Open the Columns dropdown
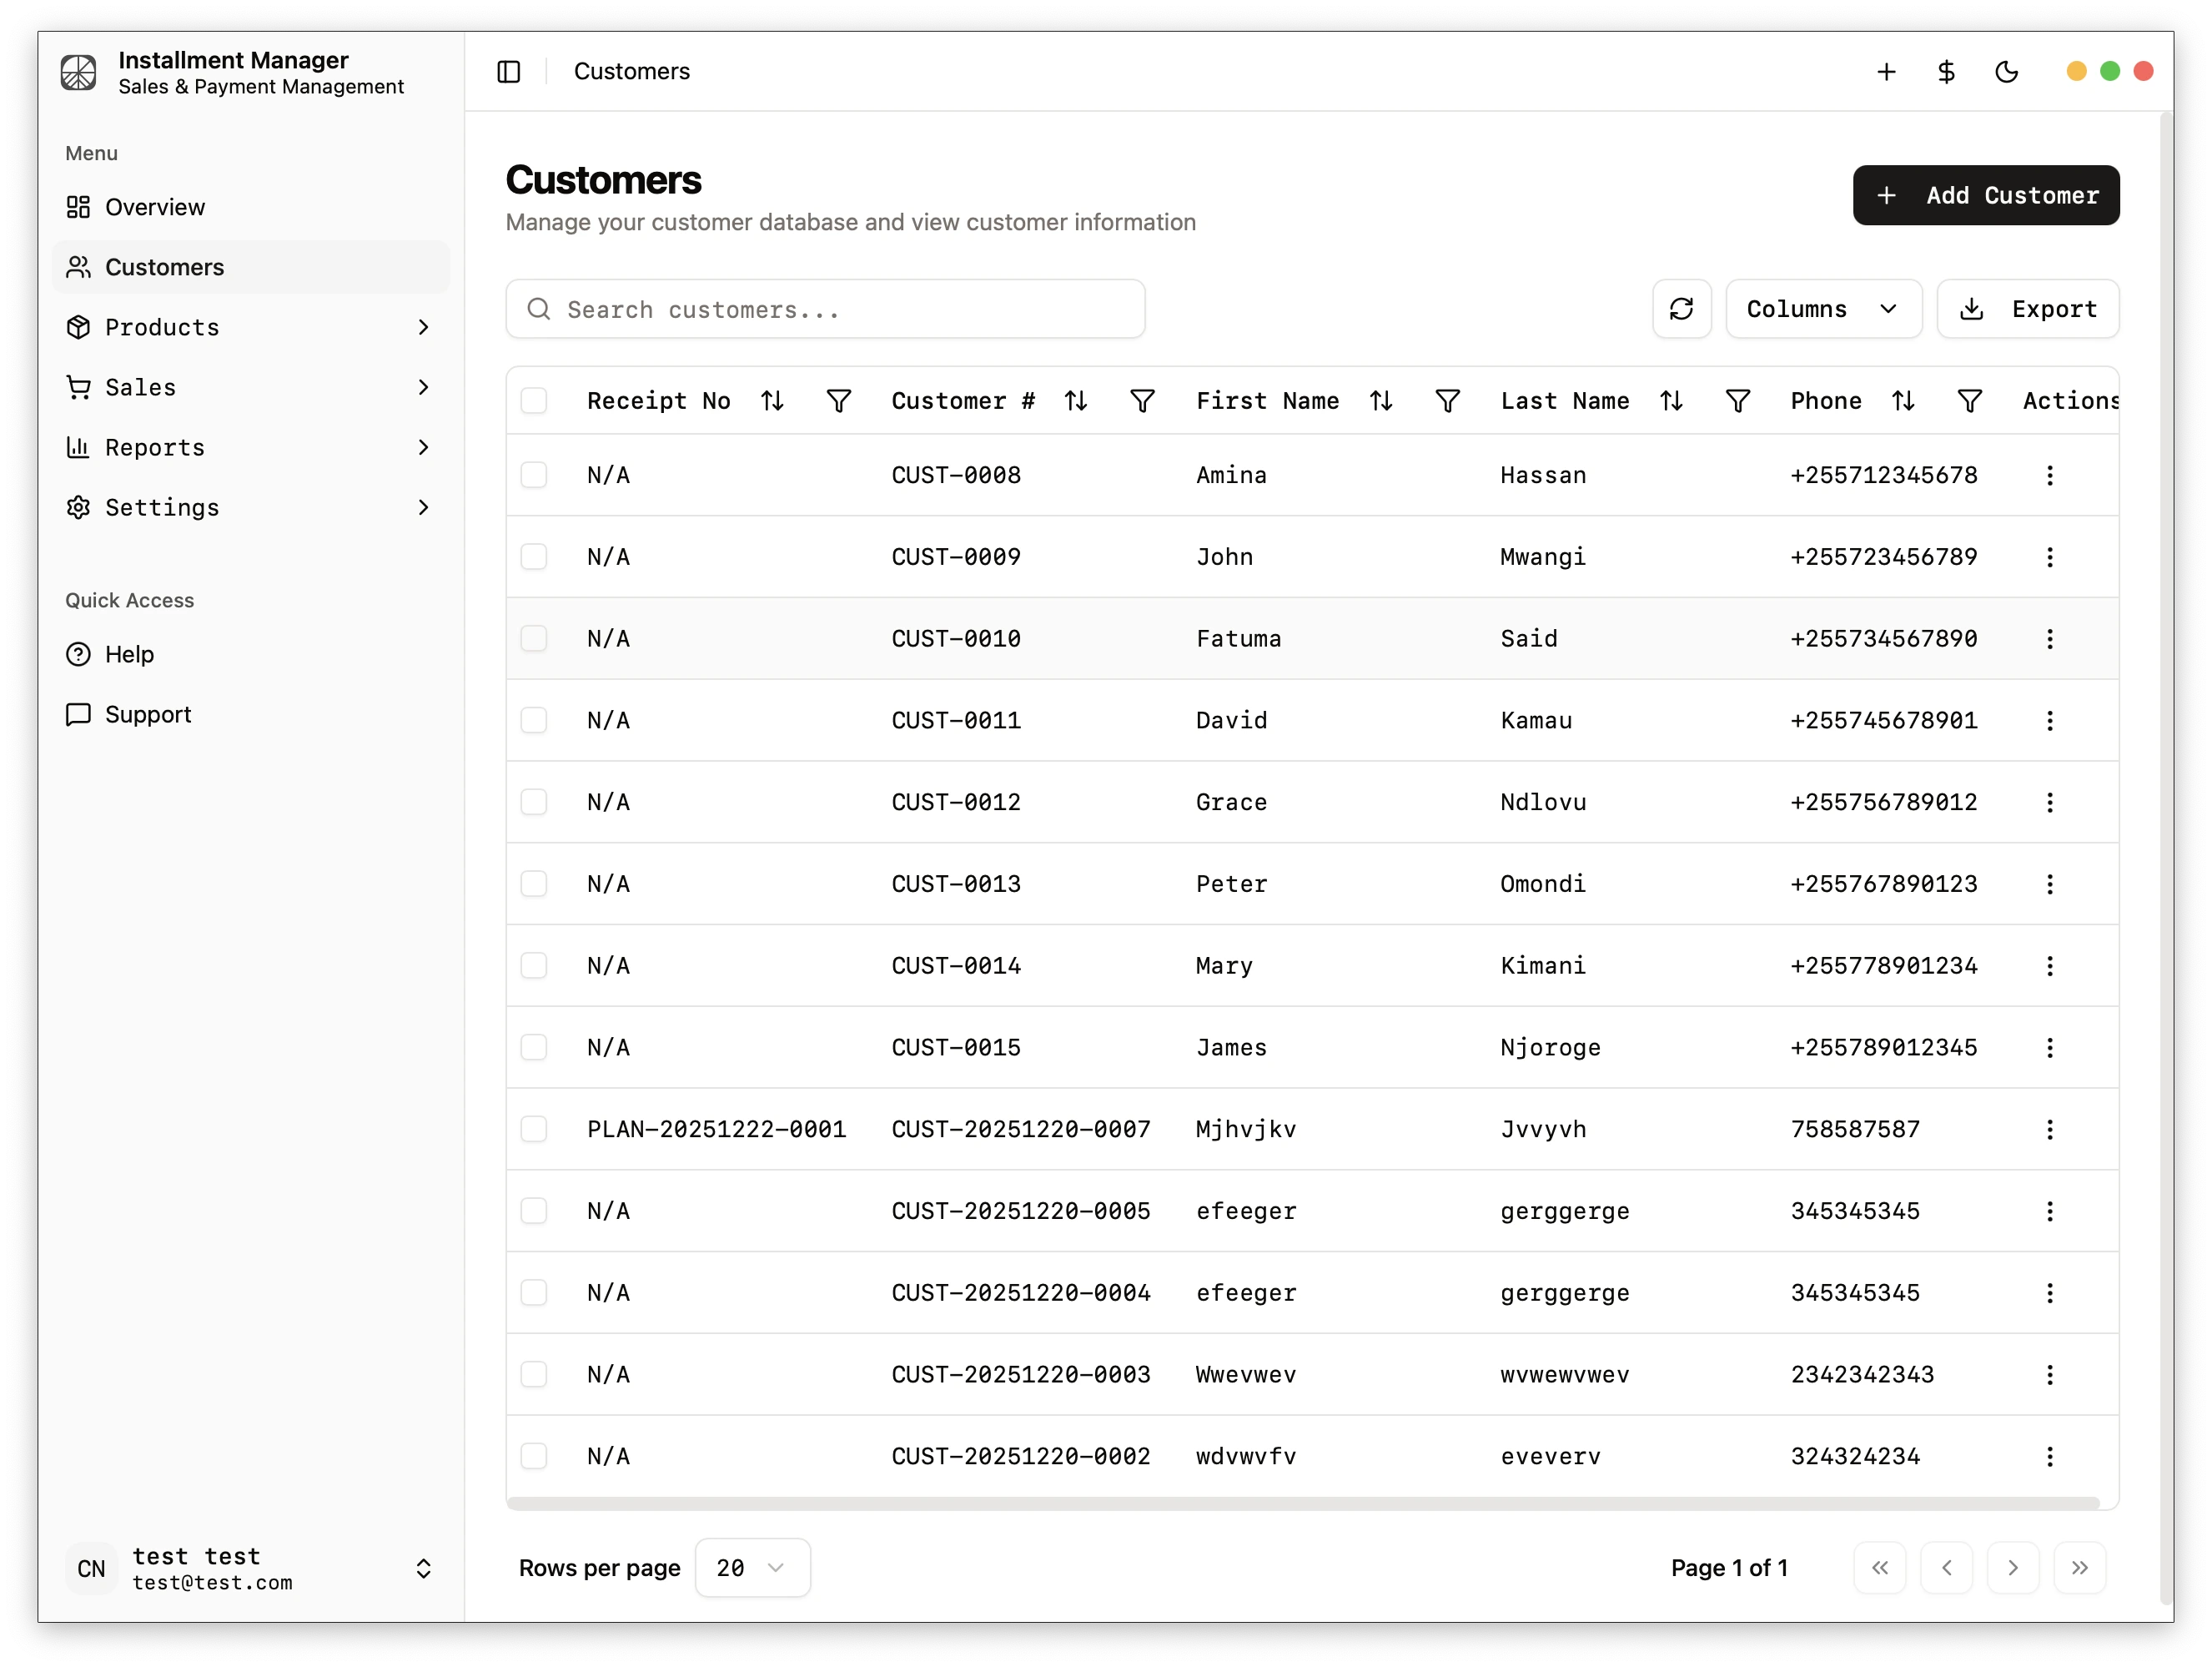 (x=1822, y=309)
